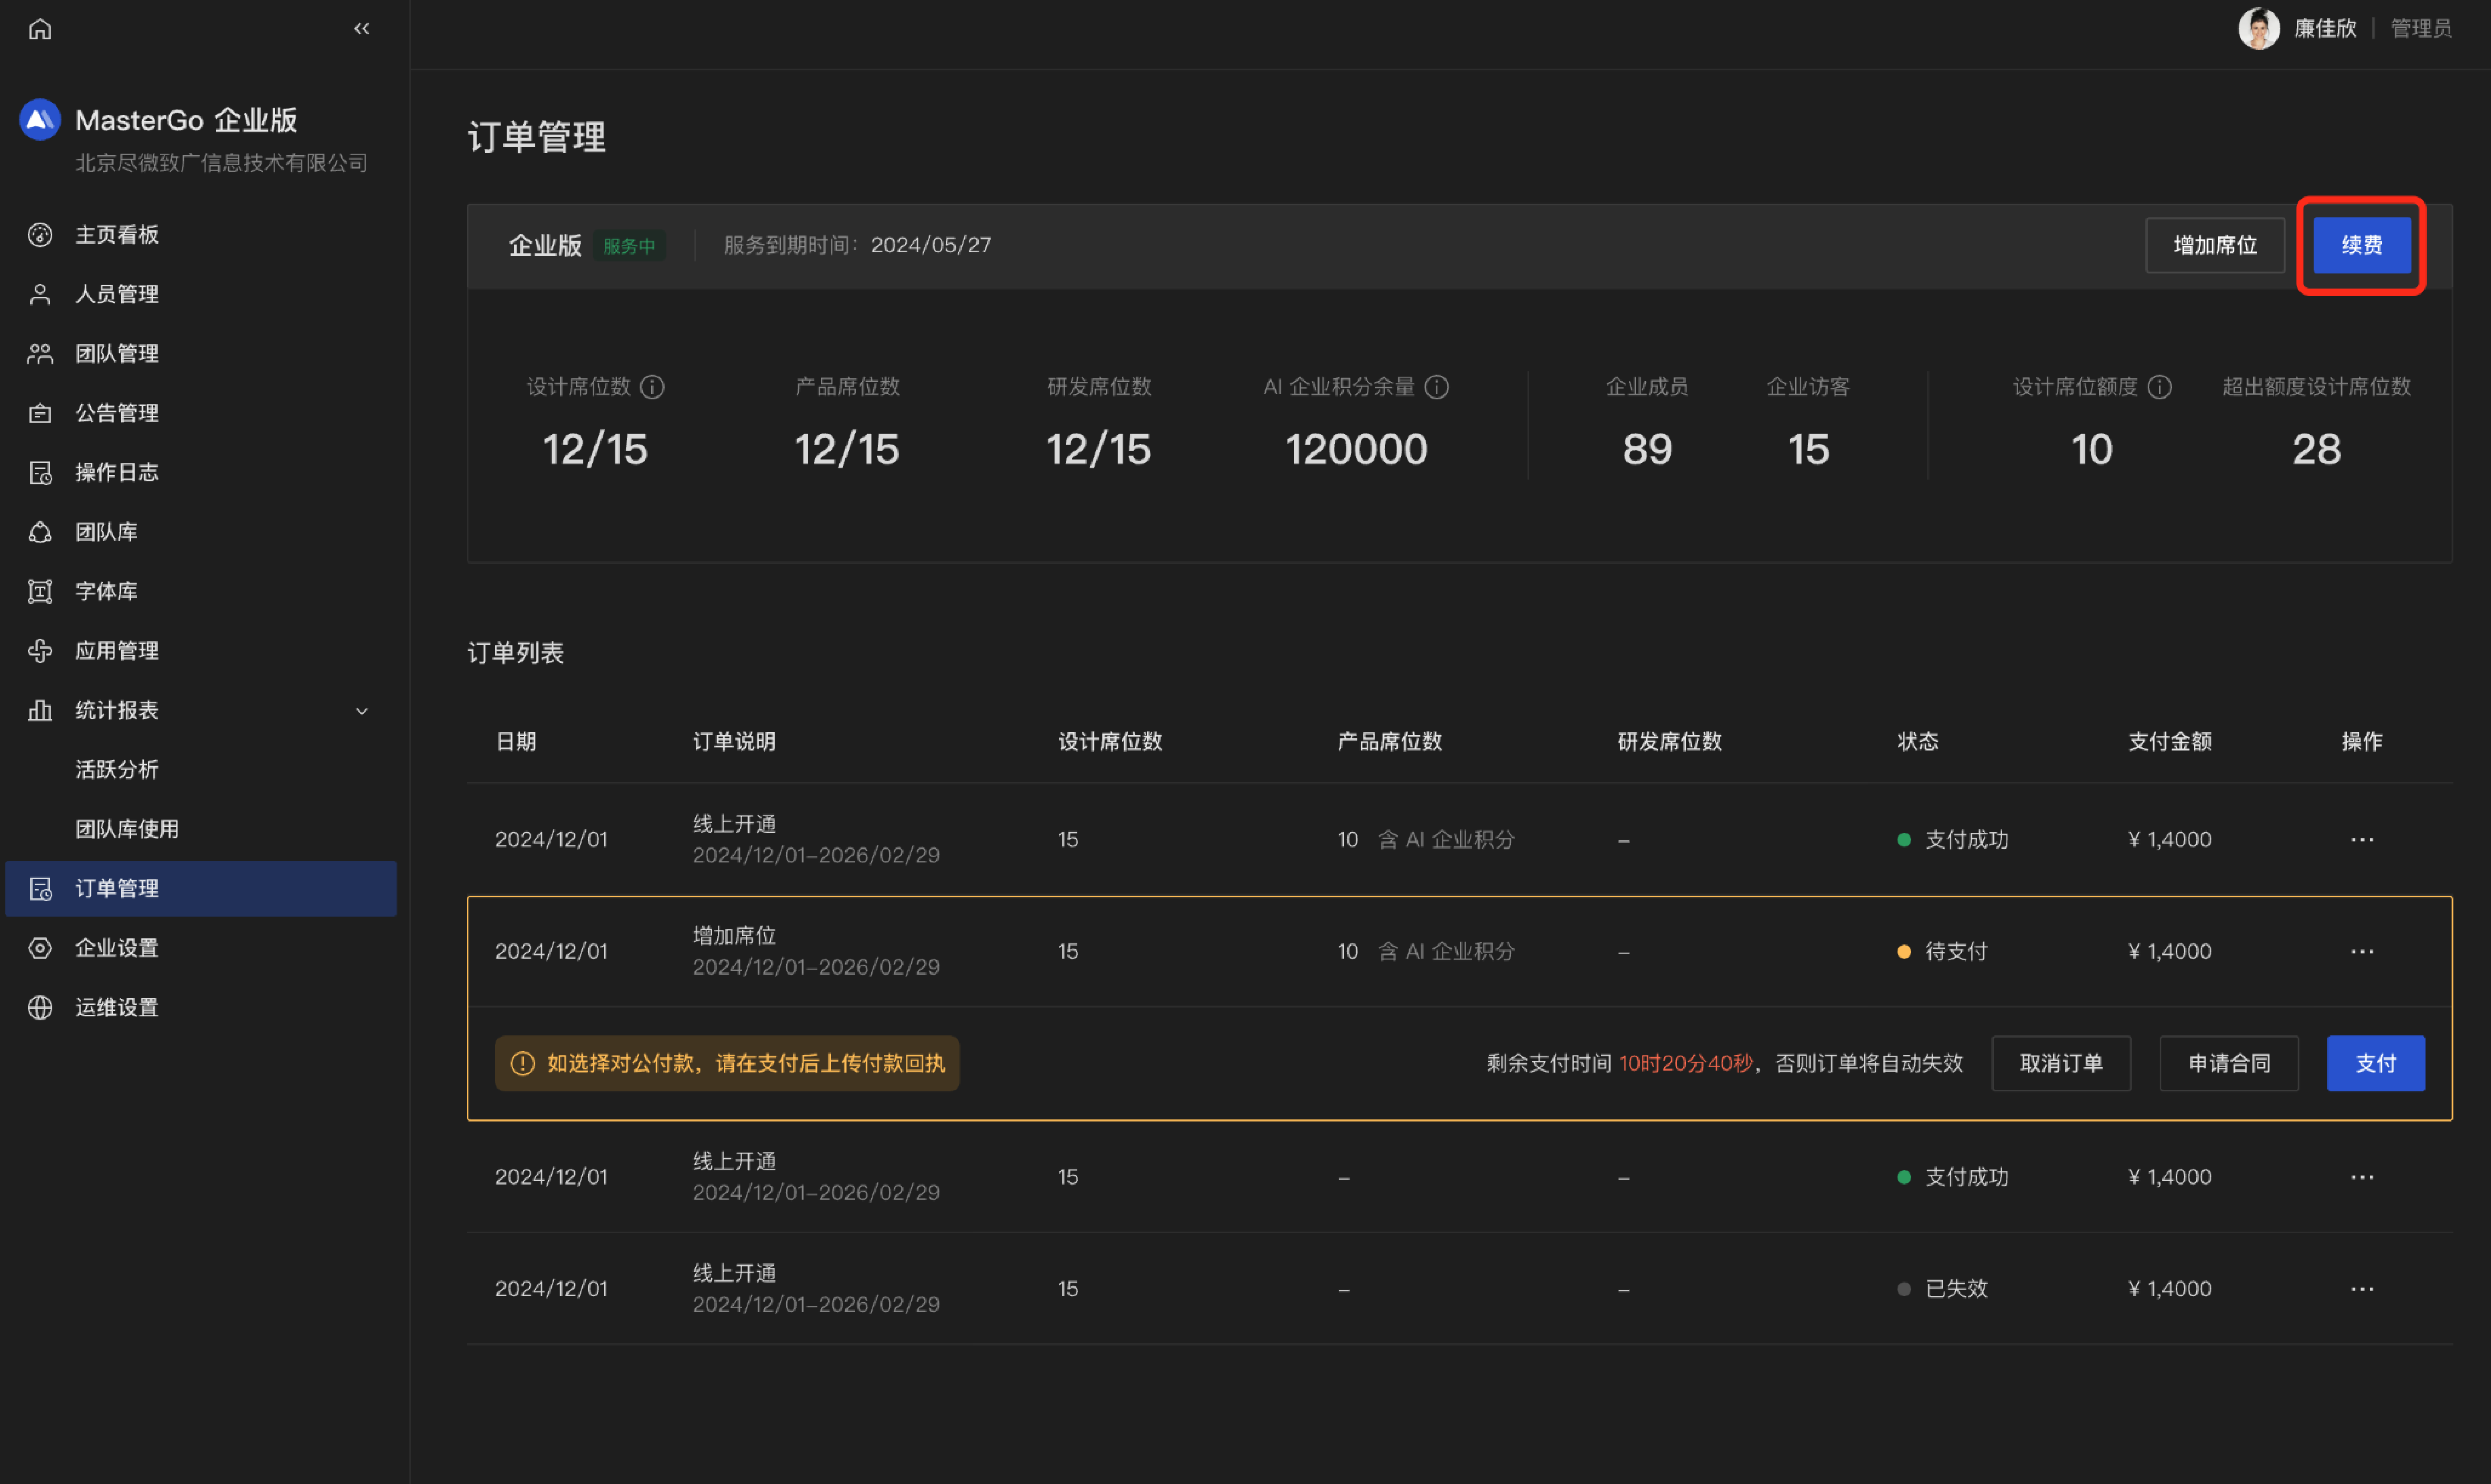Click the 主页看板 dashboard icon

[40, 235]
